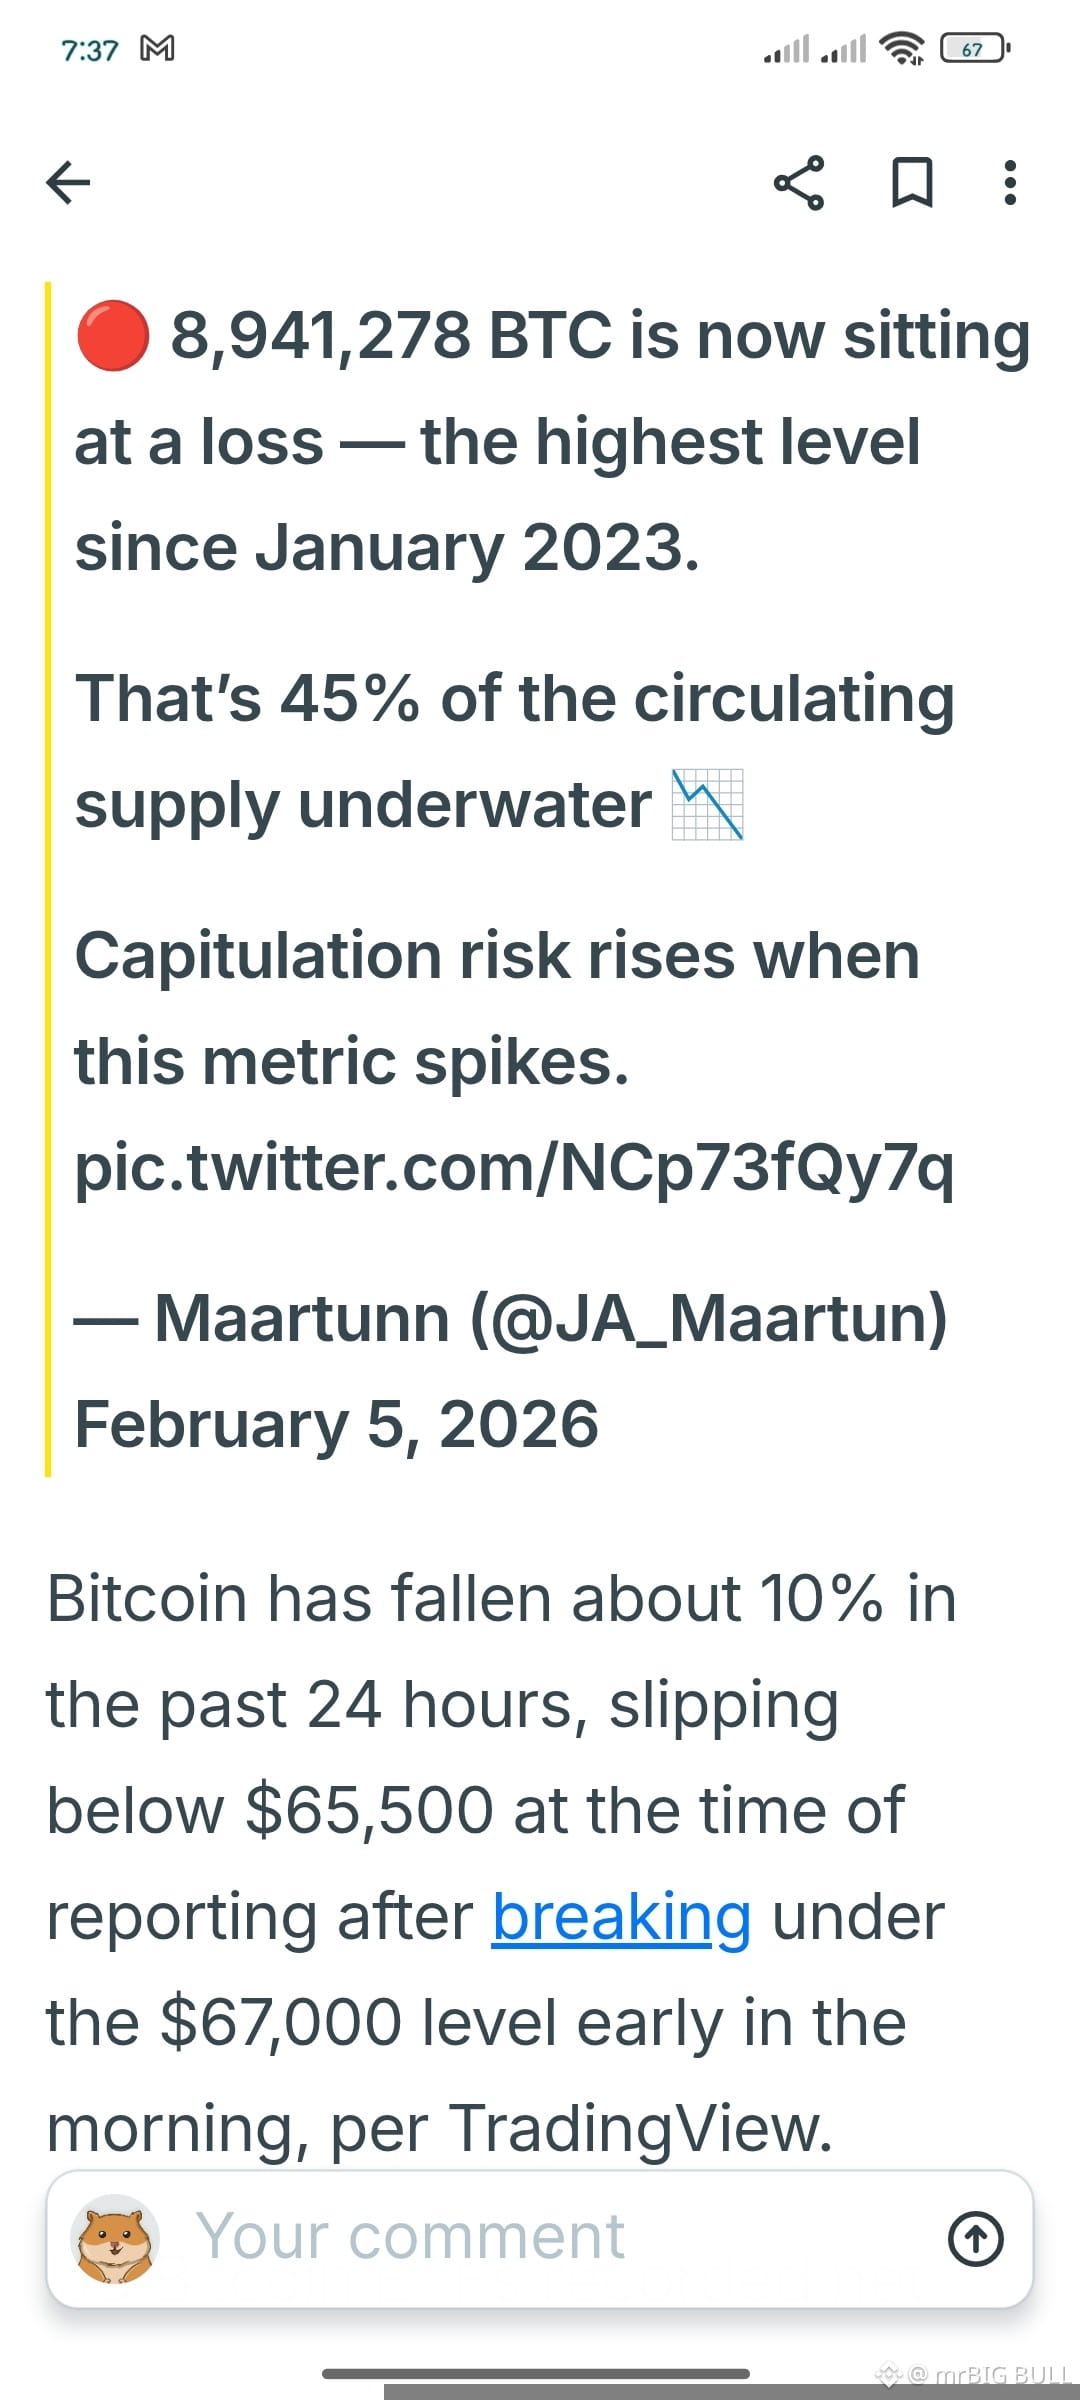Tap the red circle emoji in the quote
Viewport: 1080px width, 2400px height.
[x=113, y=336]
